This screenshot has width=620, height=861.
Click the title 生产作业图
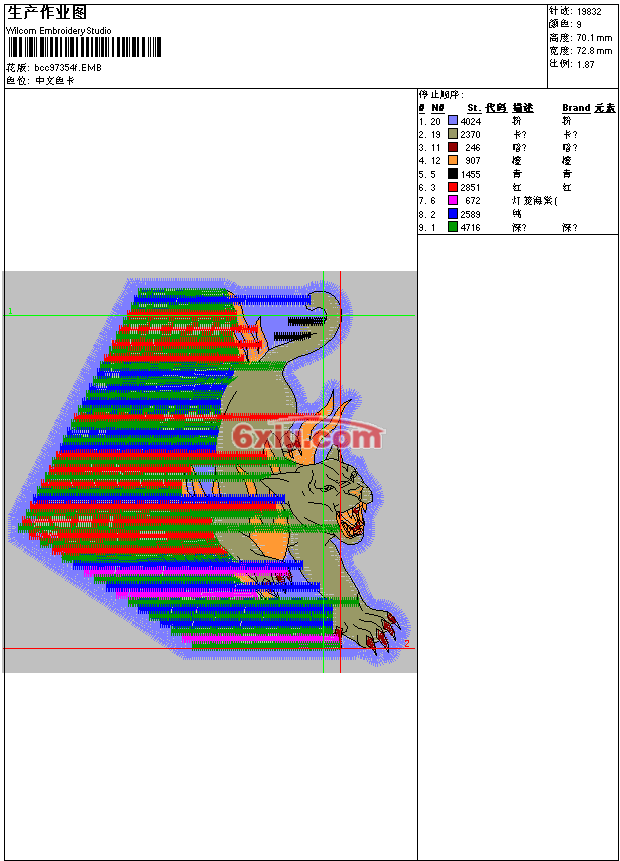tap(47, 13)
